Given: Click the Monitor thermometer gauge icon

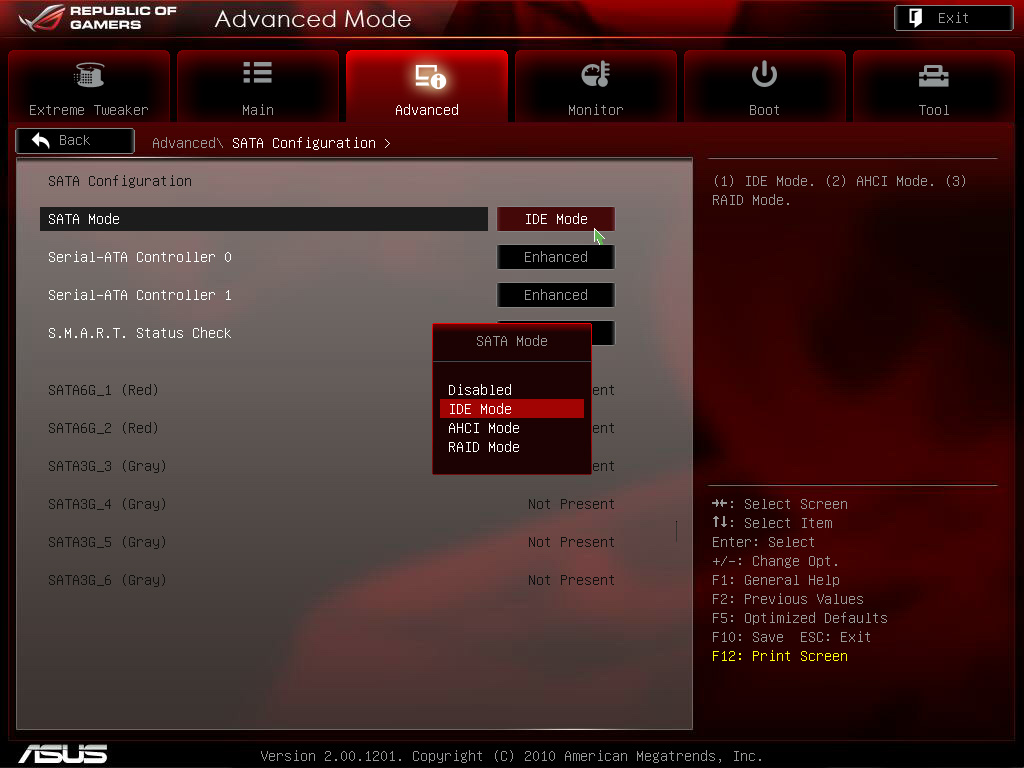Looking at the screenshot, I should tap(596, 75).
